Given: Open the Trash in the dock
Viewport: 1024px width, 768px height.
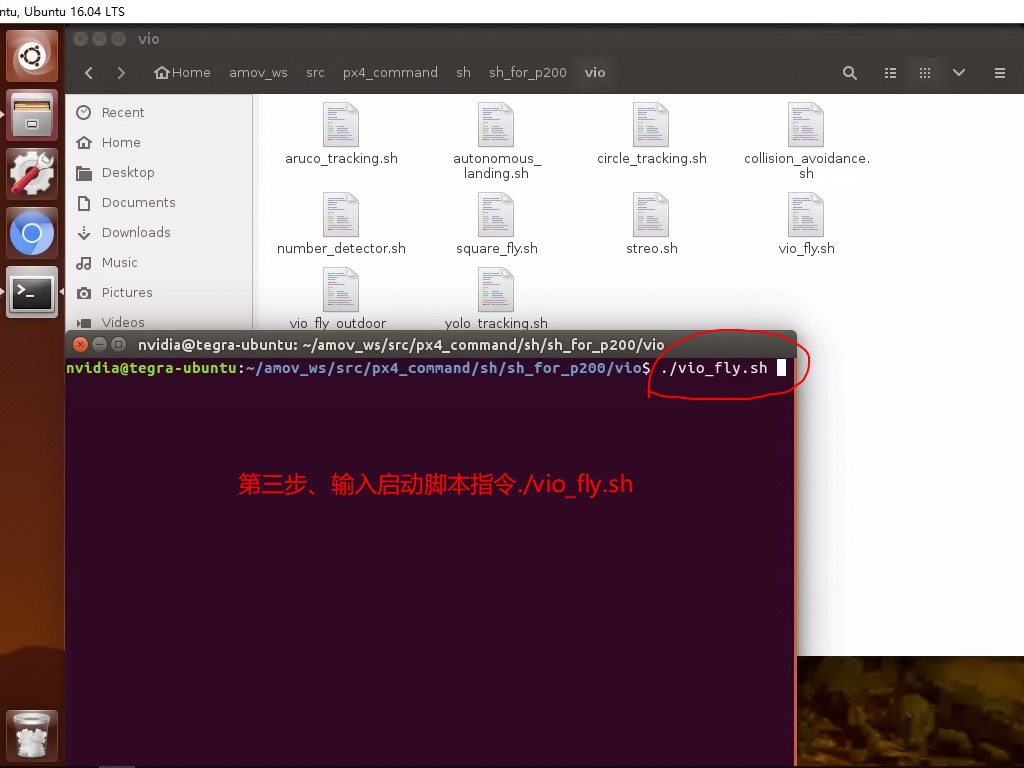Looking at the screenshot, I should [32, 736].
